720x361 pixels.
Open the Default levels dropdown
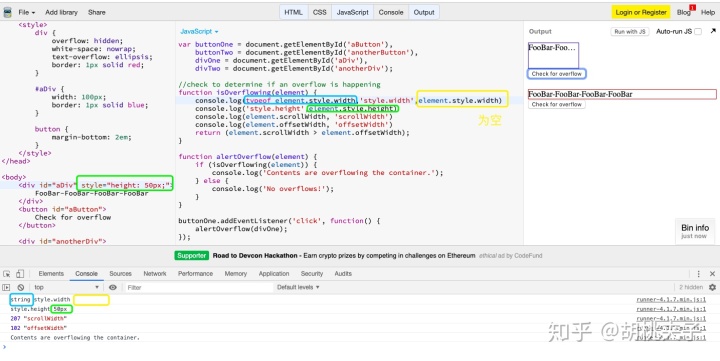(298, 288)
